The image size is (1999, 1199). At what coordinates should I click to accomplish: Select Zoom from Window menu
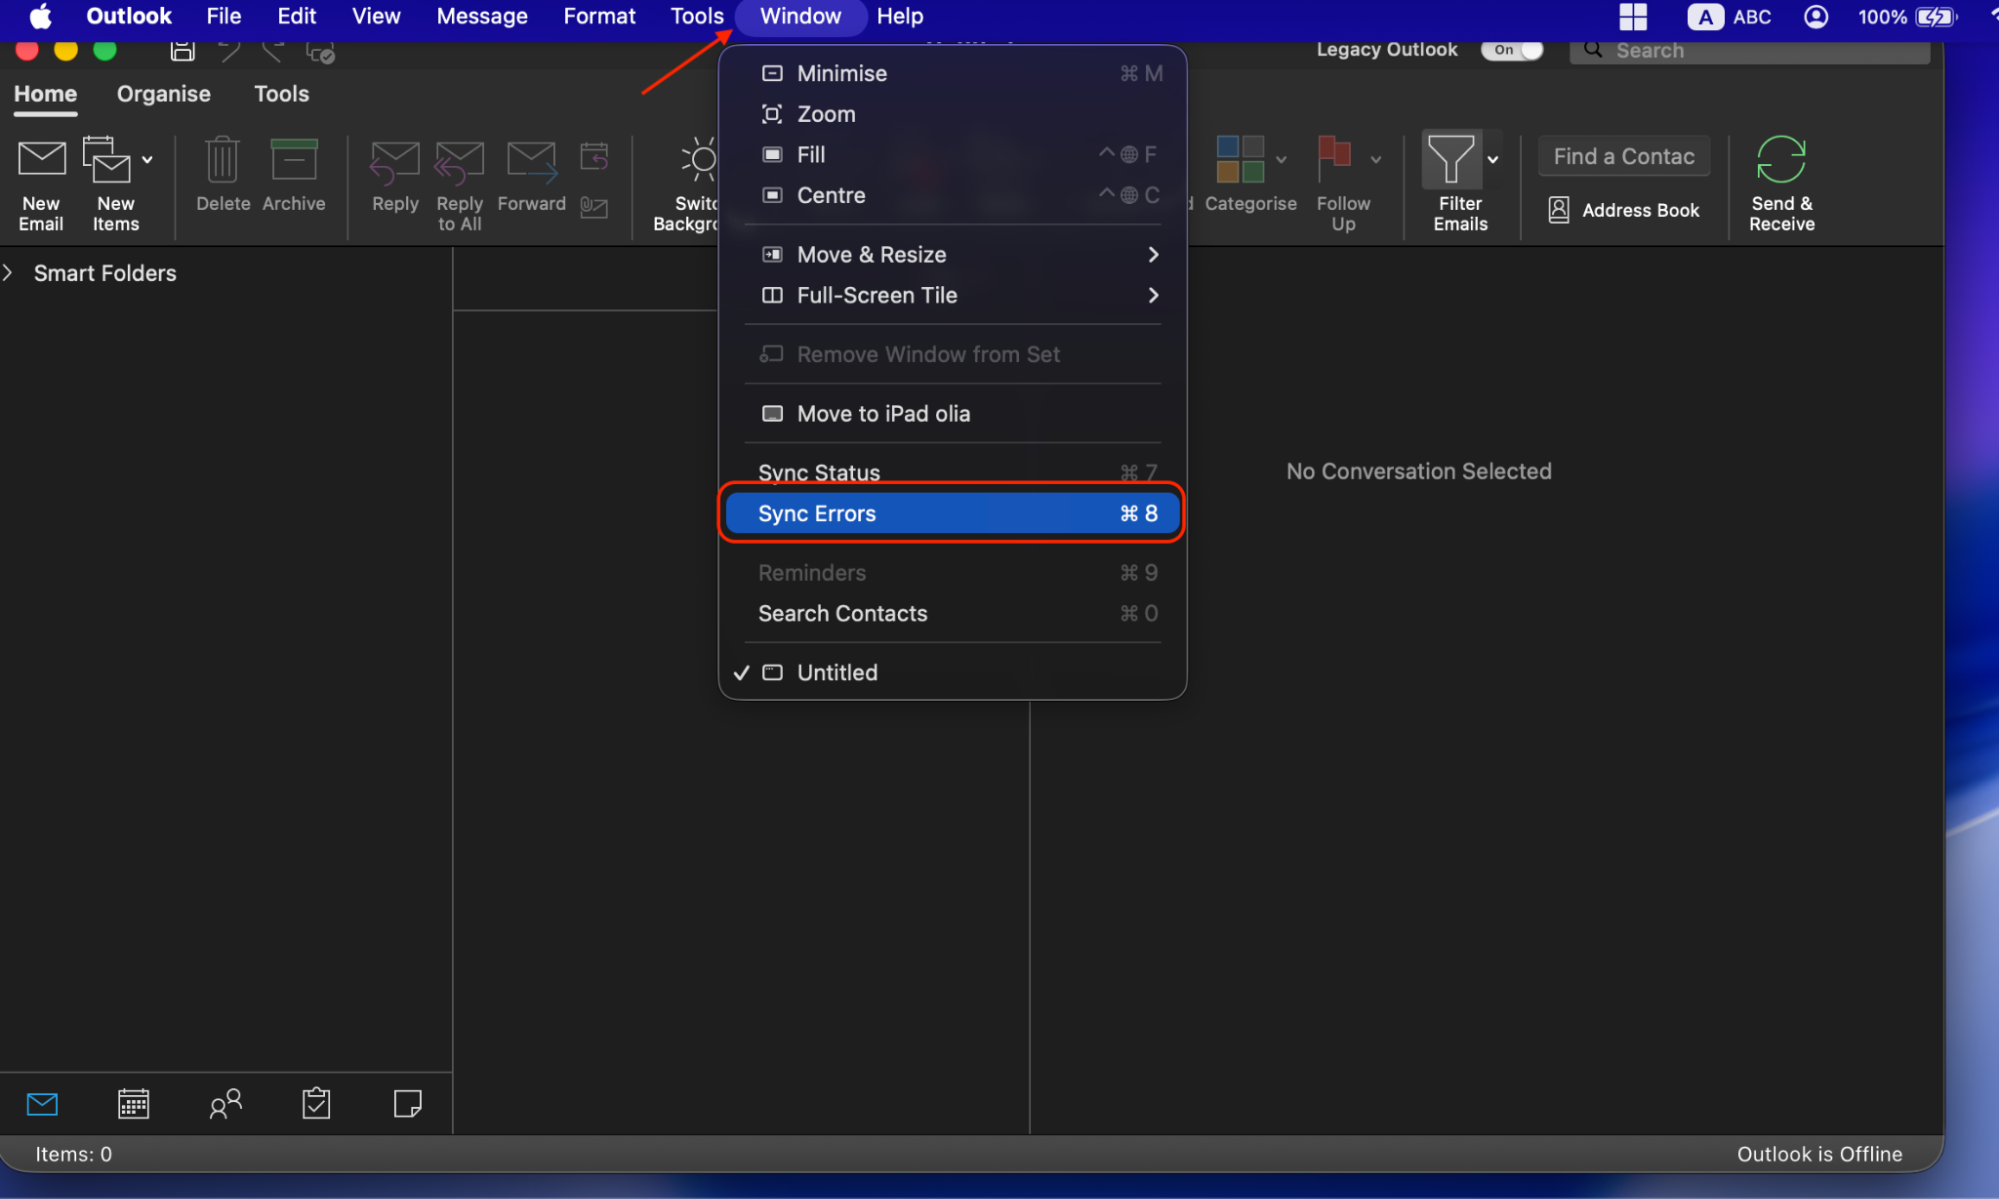point(952,114)
